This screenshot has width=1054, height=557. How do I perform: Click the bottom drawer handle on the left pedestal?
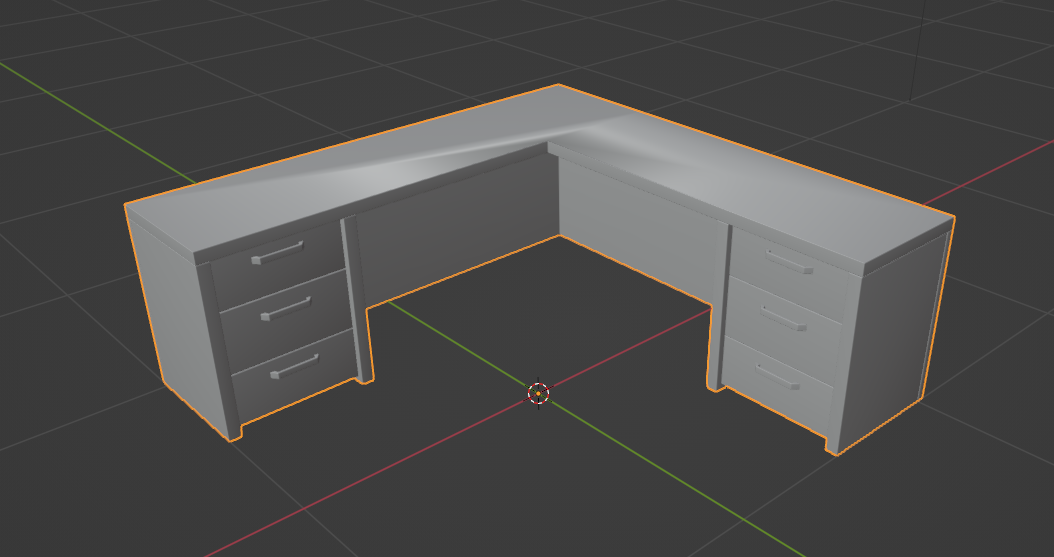click(294, 367)
